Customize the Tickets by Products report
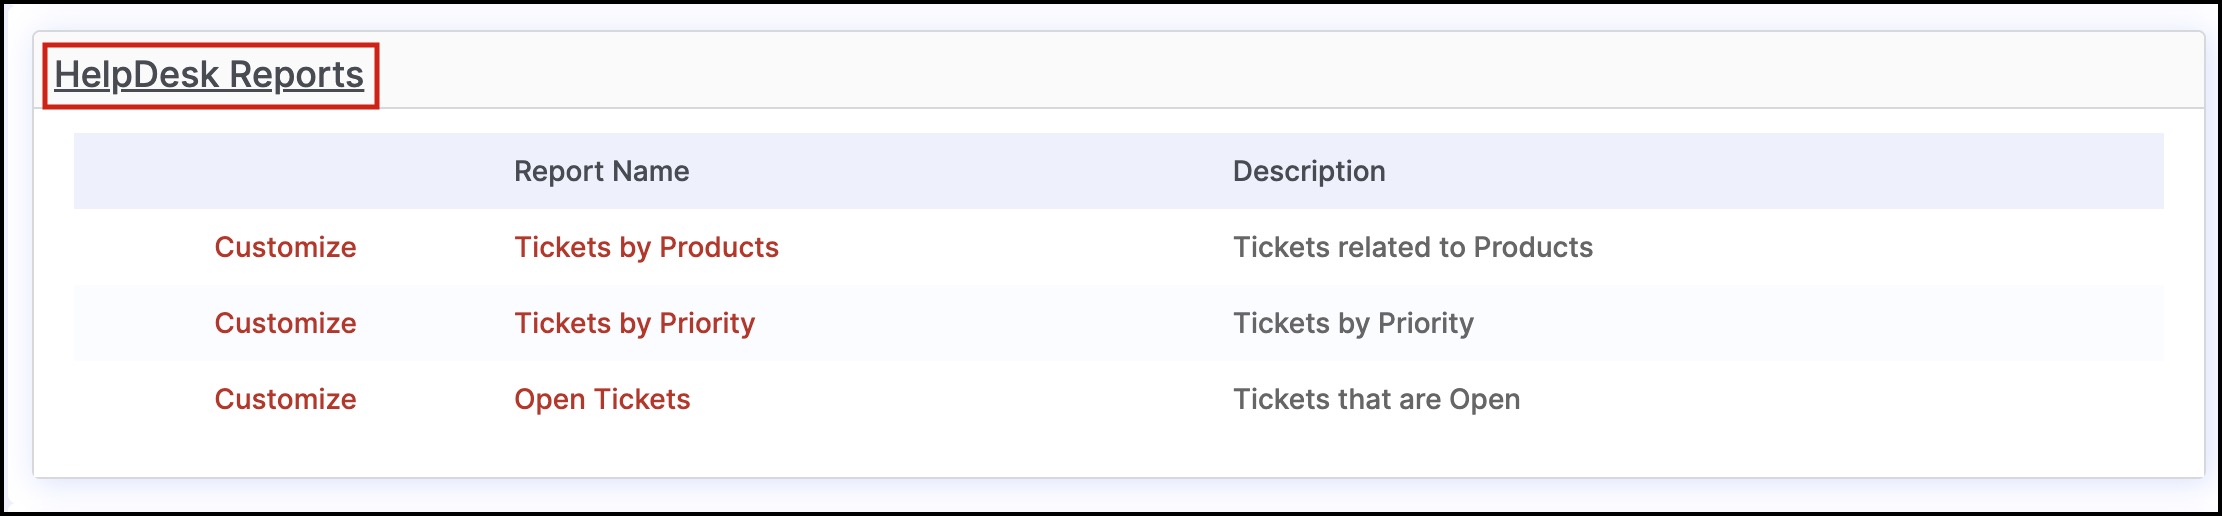This screenshot has height=516, width=2222. tap(286, 247)
